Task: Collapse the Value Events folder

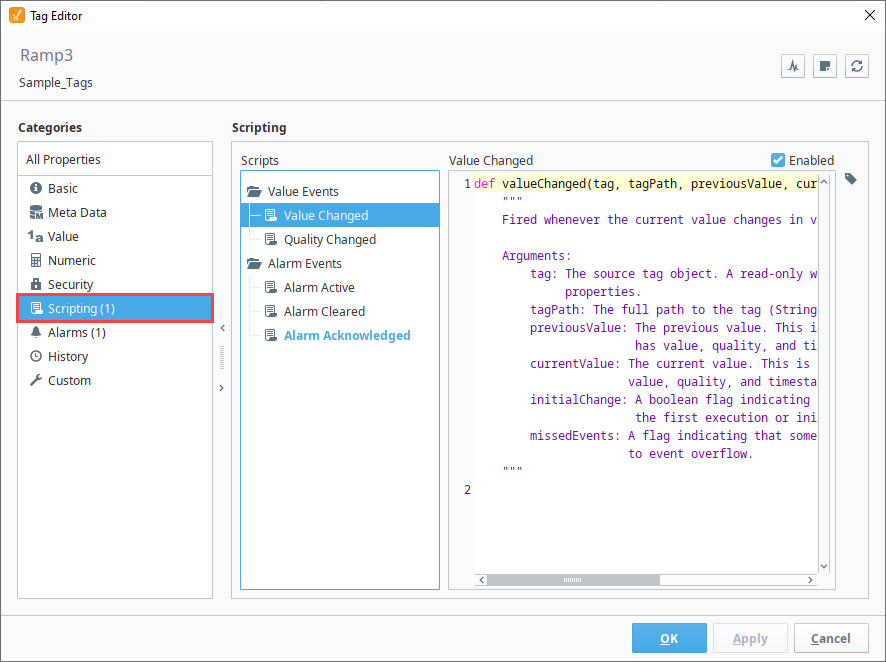Action: [254, 191]
